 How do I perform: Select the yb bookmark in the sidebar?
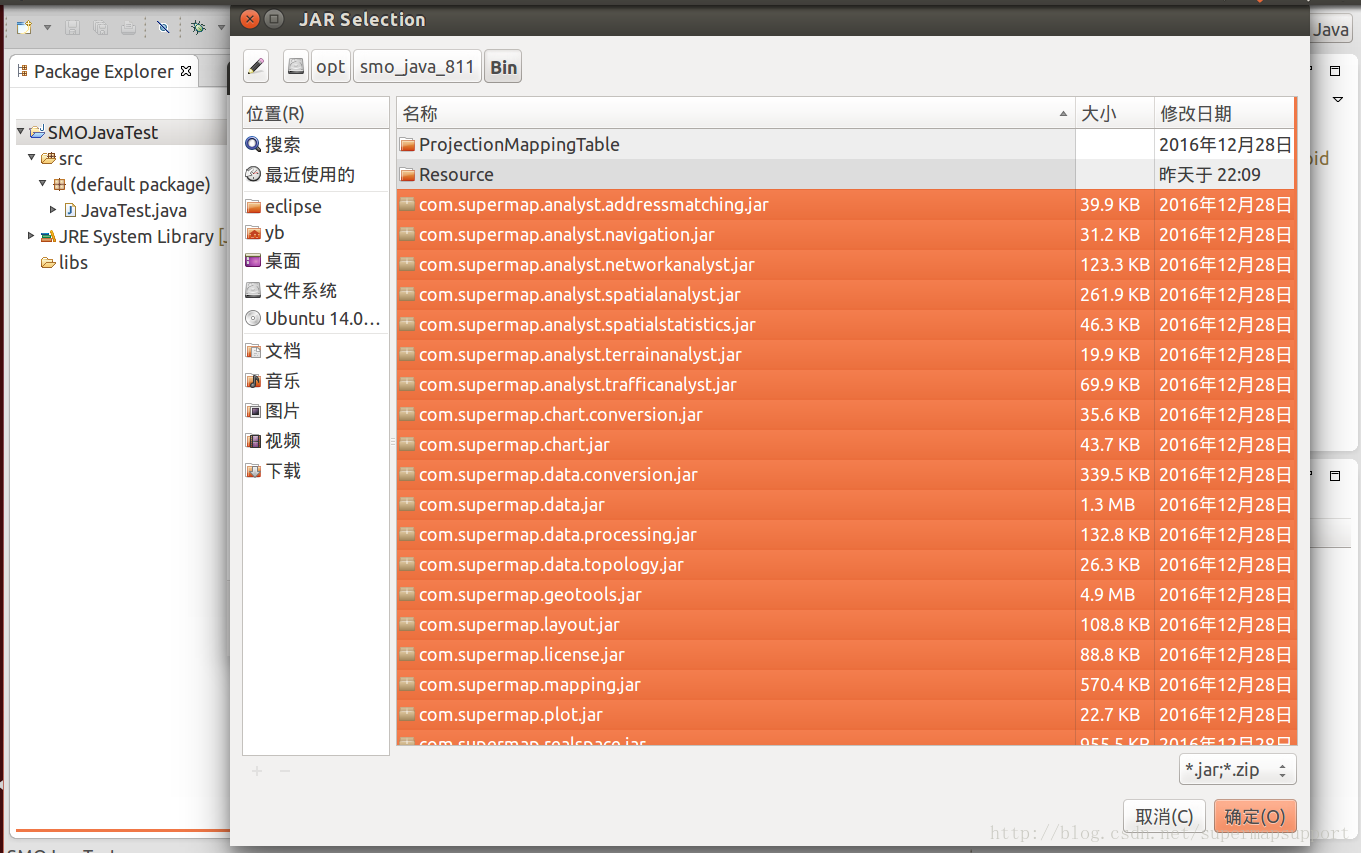(x=272, y=233)
